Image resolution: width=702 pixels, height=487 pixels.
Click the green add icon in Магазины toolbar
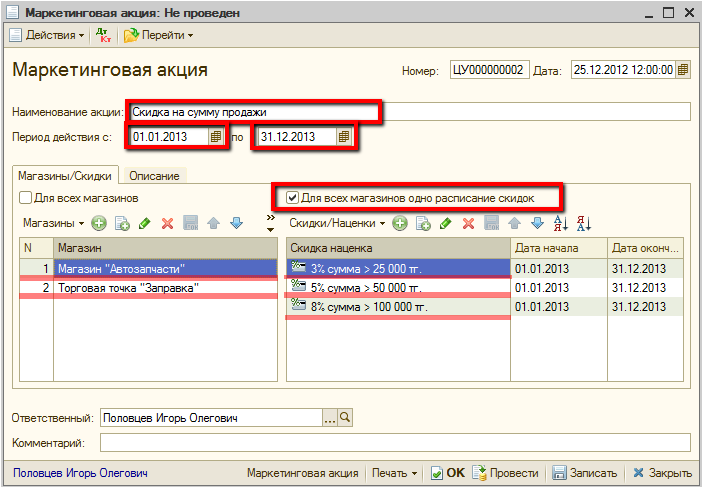point(99,223)
